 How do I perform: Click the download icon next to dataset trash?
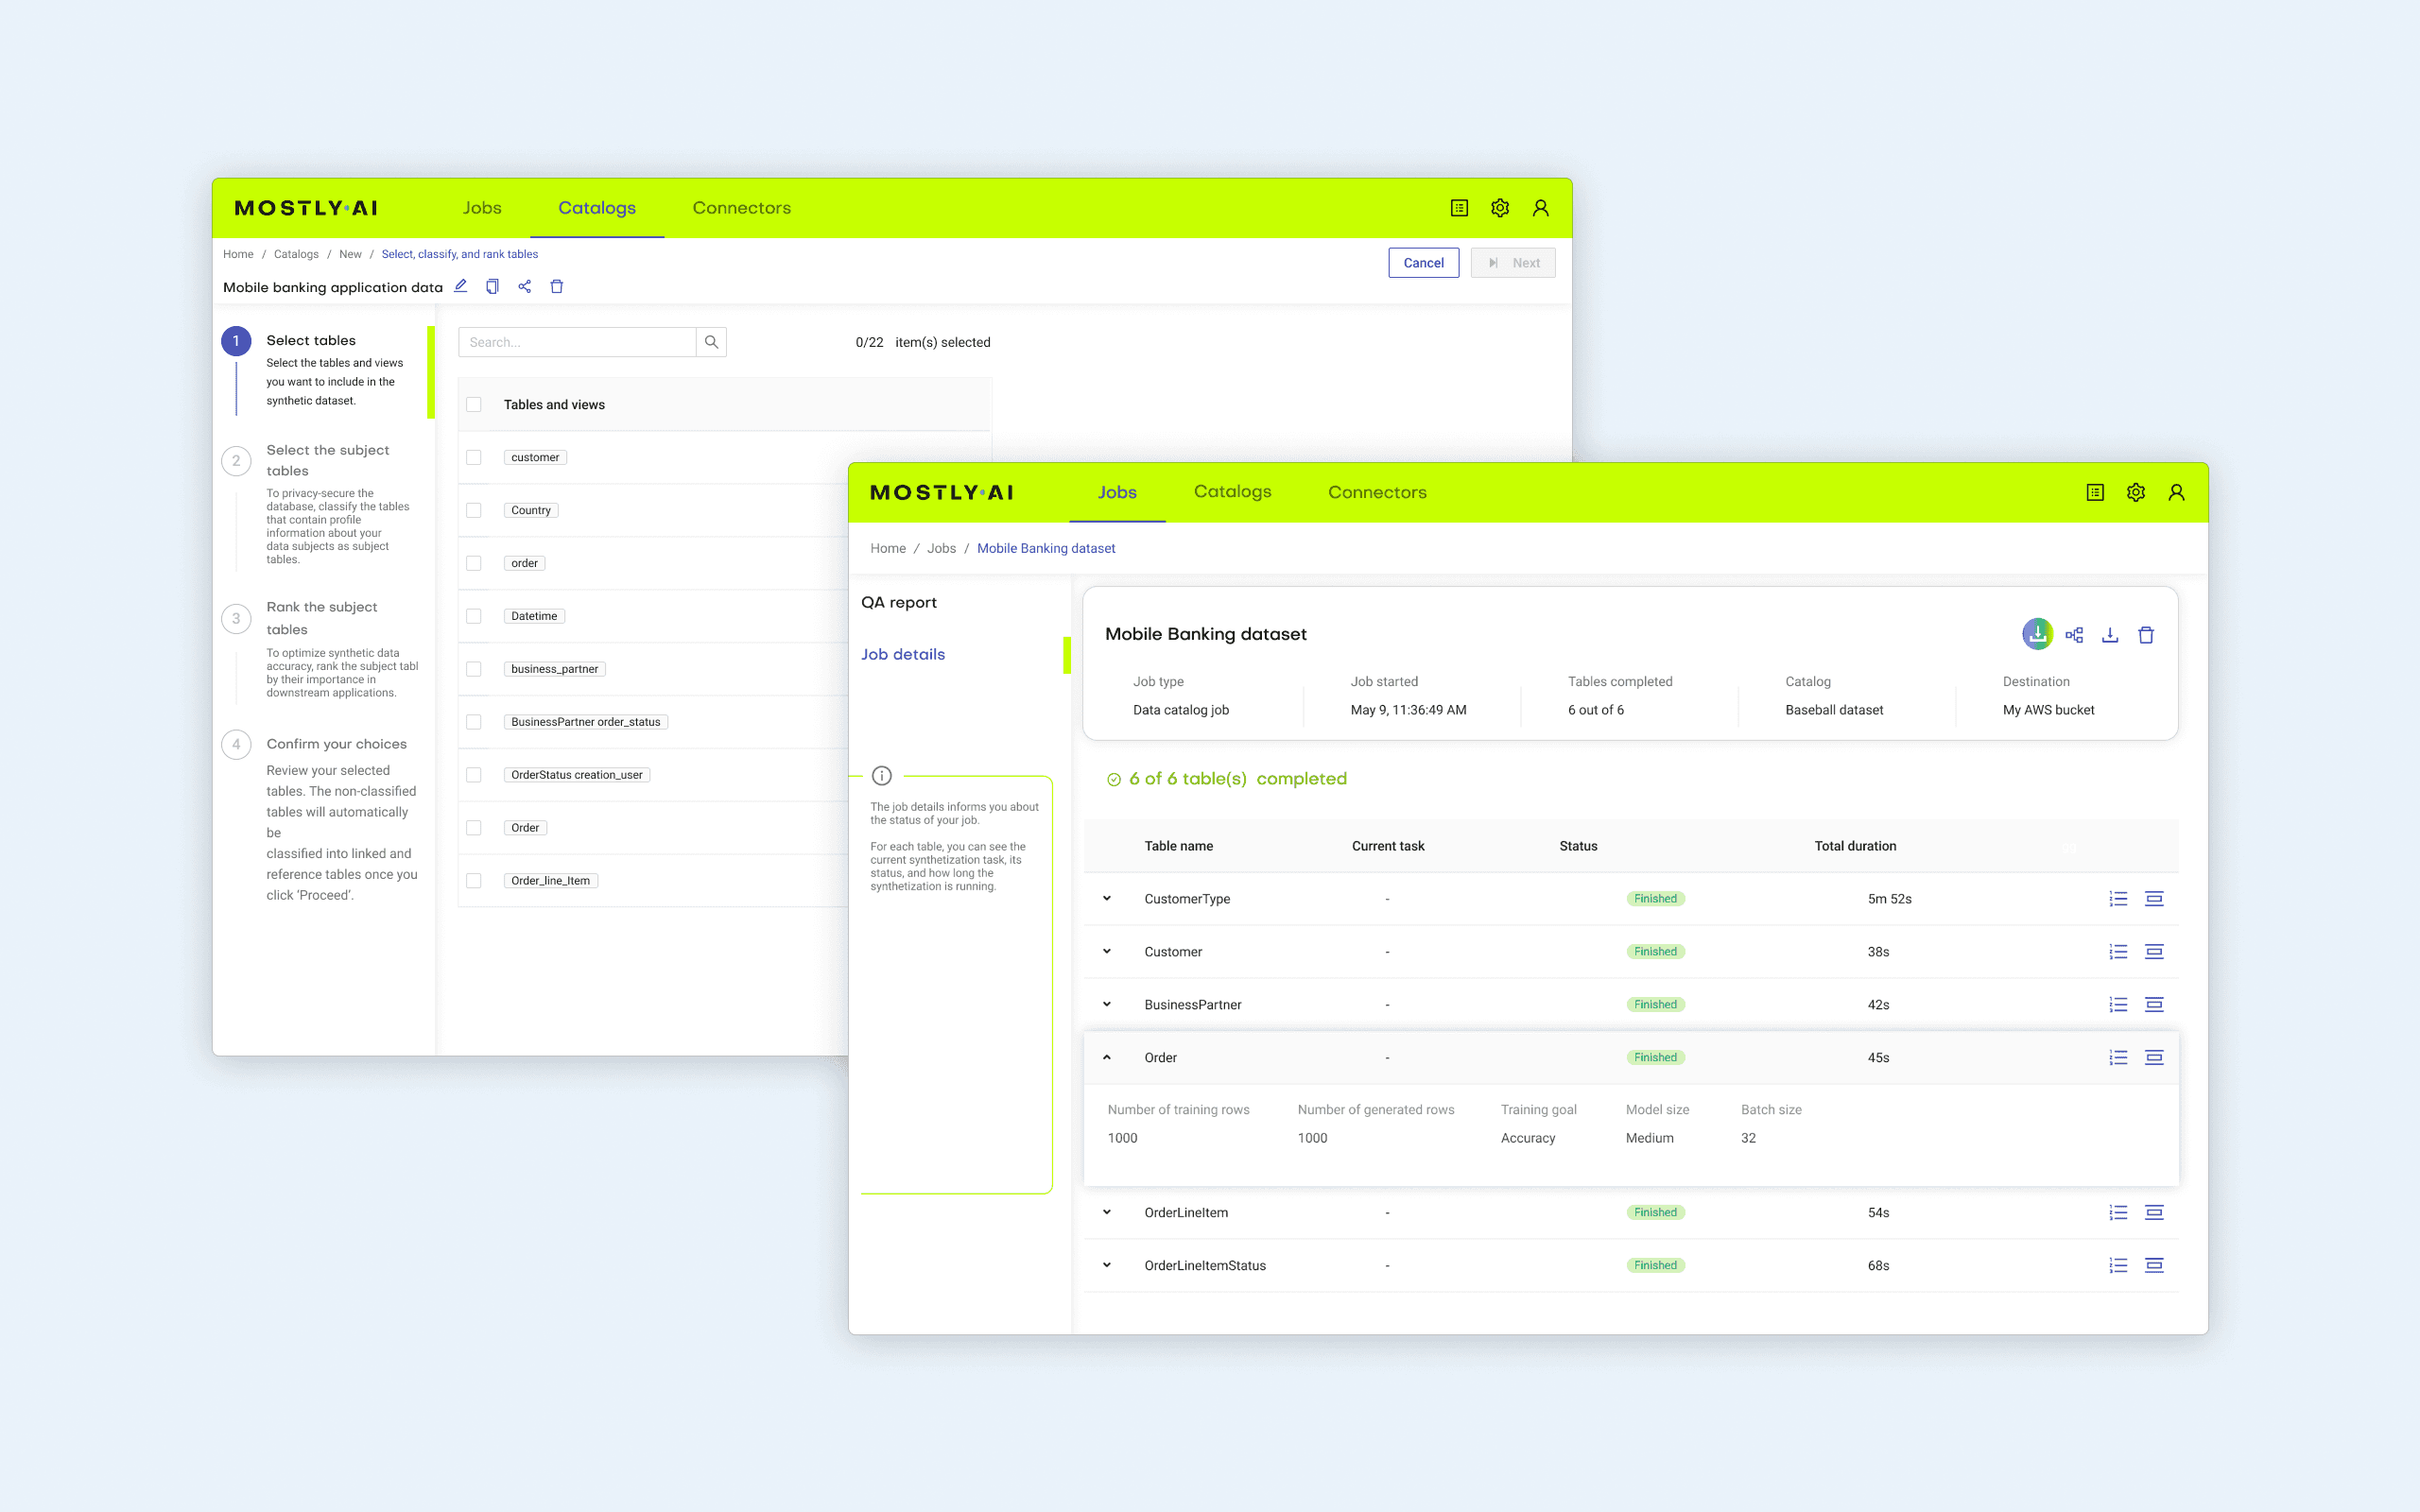[2110, 635]
